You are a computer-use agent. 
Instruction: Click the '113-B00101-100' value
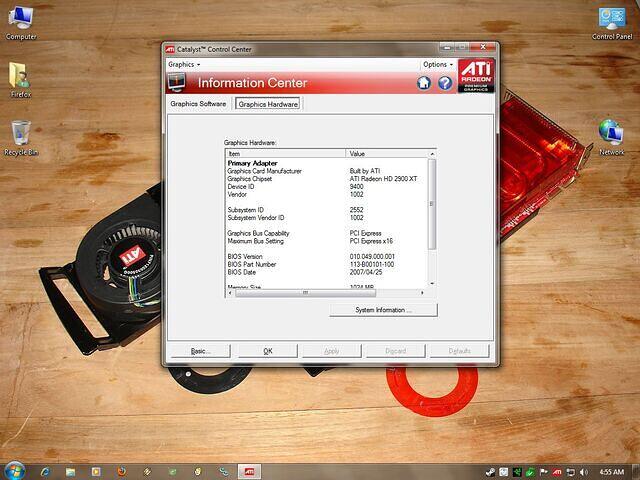pyautogui.click(x=372, y=264)
